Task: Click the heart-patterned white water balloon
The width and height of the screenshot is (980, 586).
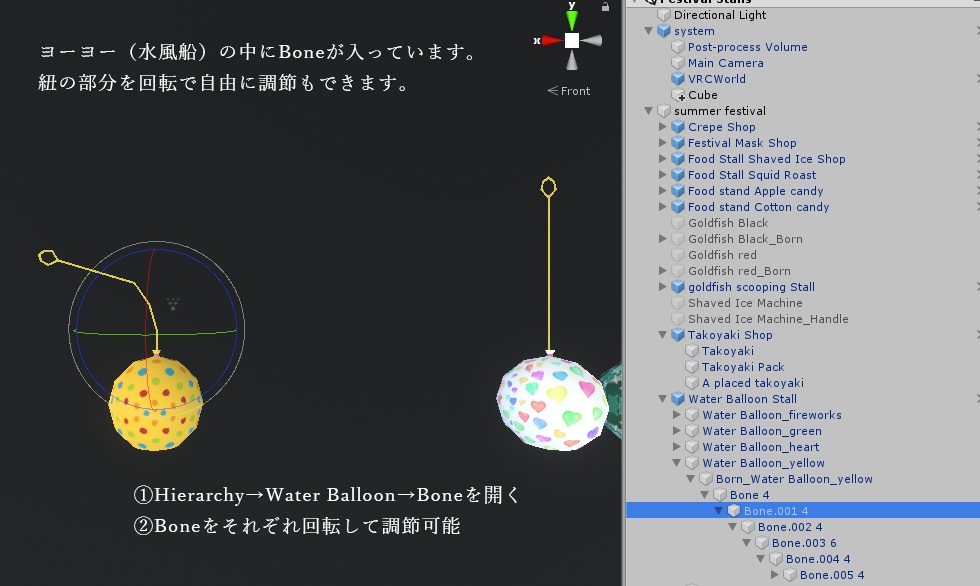Action: pos(552,404)
